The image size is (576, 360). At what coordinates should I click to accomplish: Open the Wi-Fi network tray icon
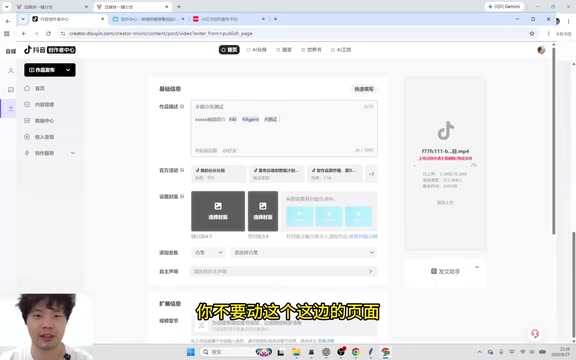point(522,352)
